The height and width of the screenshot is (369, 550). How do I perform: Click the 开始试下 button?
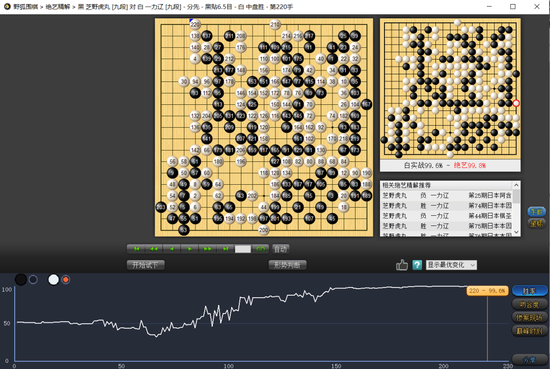(x=146, y=265)
